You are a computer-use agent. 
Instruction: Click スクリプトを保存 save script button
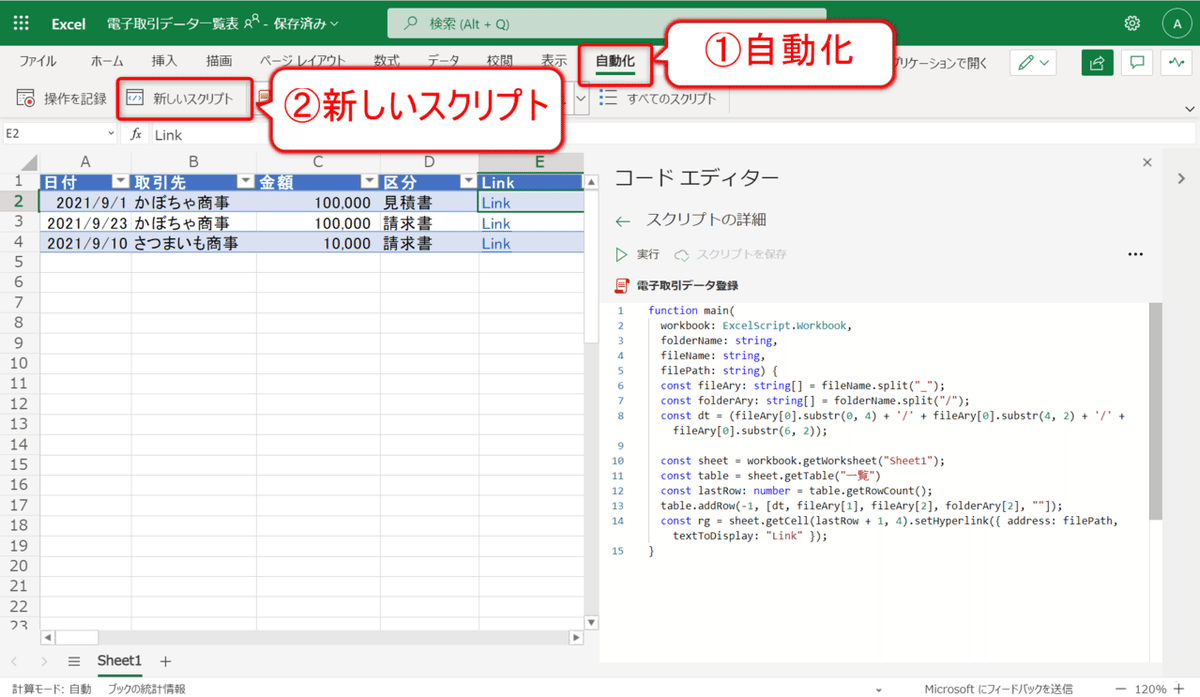(x=732, y=254)
